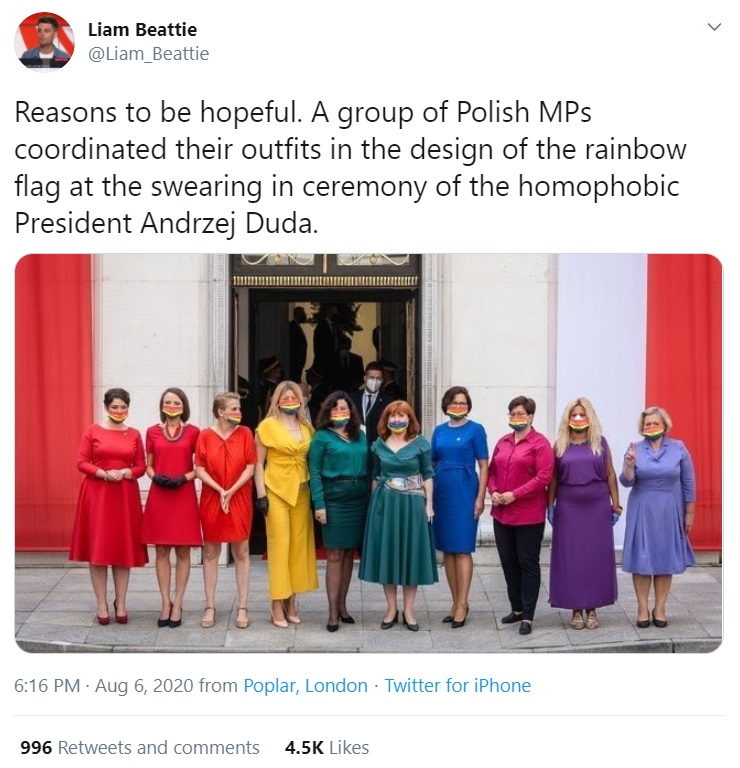
Task: Open Liam Beattie's profile avatar
Action: point(45,42)
